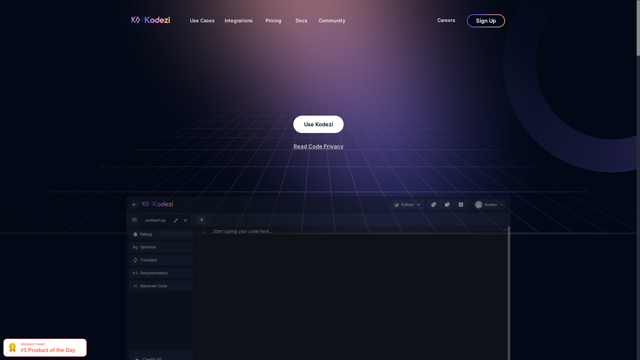Click the Product Hunt medal icon
This screenshot has width=640, height=360.
point(12,348)
